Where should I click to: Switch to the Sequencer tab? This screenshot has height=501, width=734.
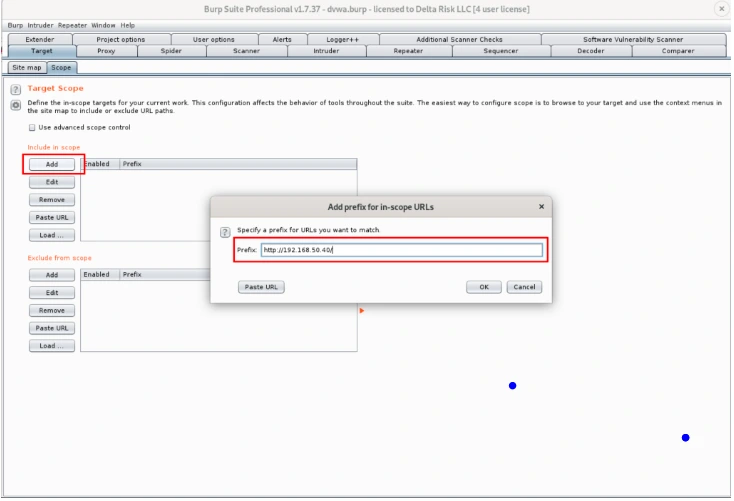click(x=500, y=51)
